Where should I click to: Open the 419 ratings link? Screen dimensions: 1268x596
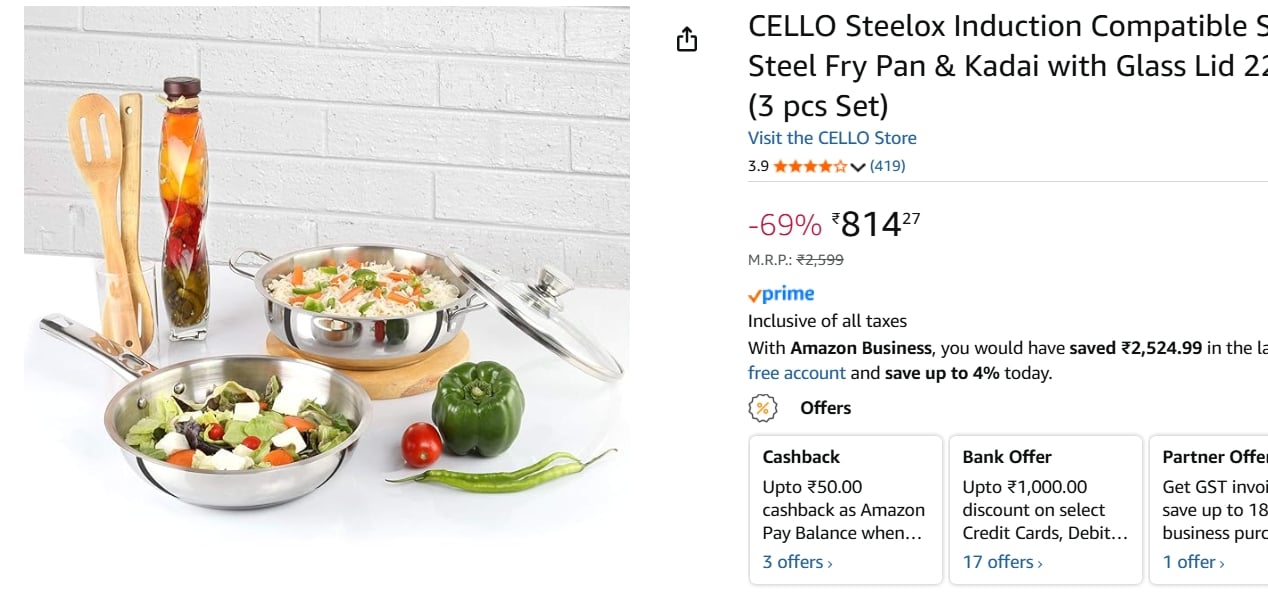coord(887,167)
